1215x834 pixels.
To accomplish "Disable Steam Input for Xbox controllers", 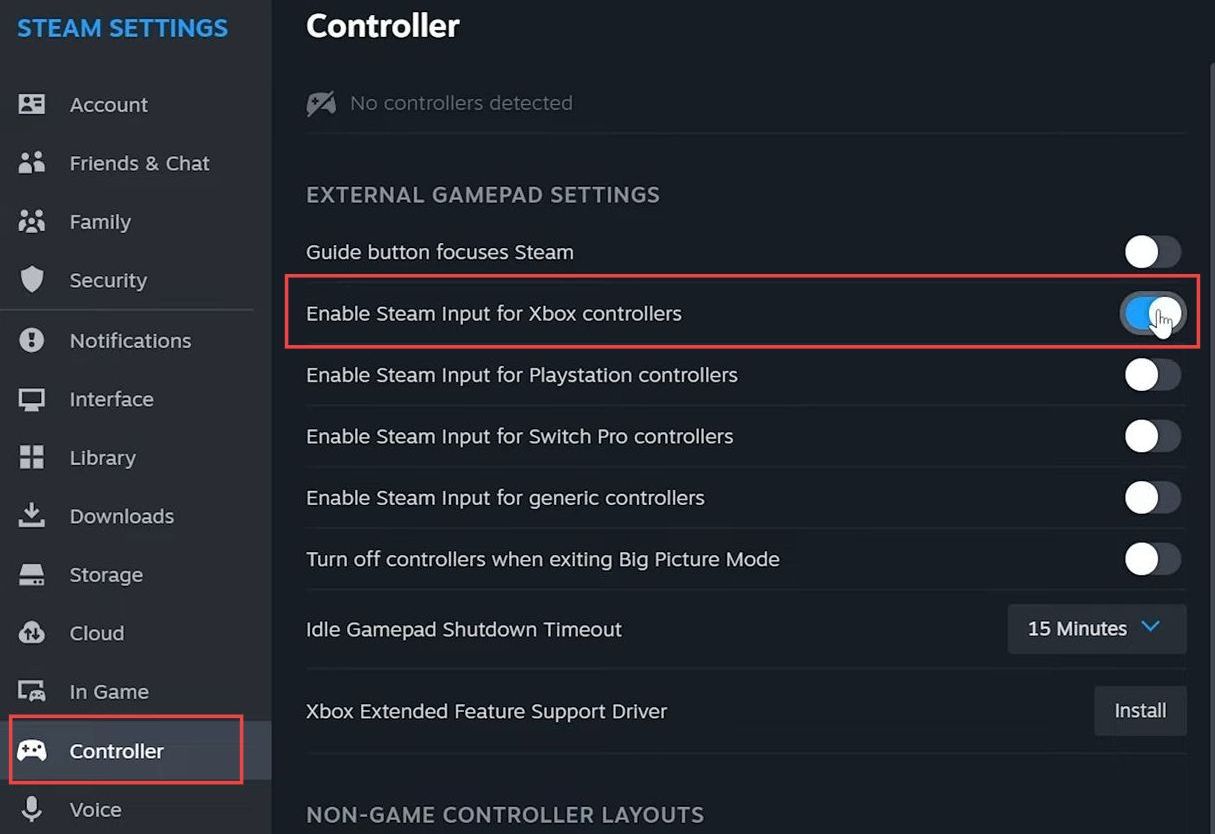I will point(1152,313).
